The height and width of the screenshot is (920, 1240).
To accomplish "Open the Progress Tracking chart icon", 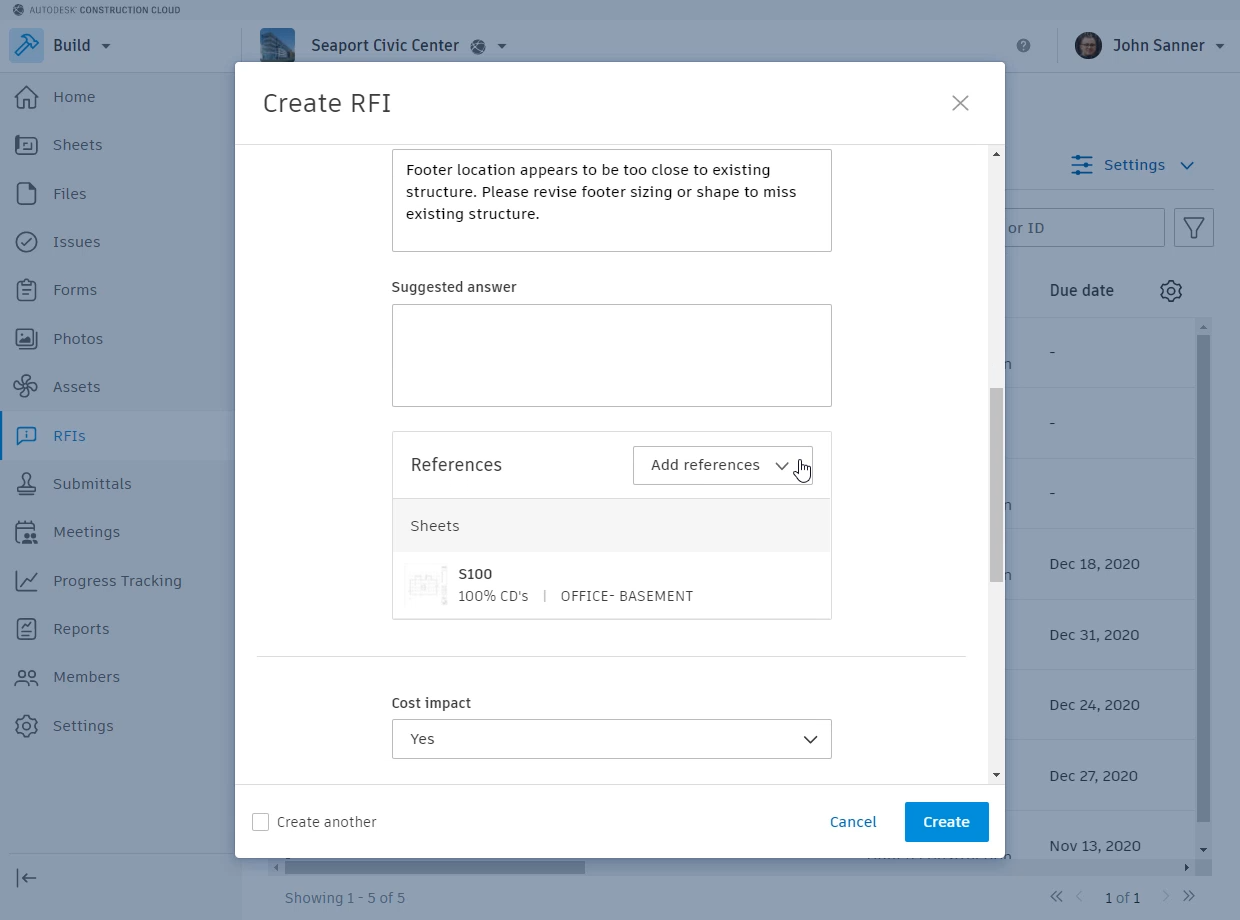I will [27, 580].
